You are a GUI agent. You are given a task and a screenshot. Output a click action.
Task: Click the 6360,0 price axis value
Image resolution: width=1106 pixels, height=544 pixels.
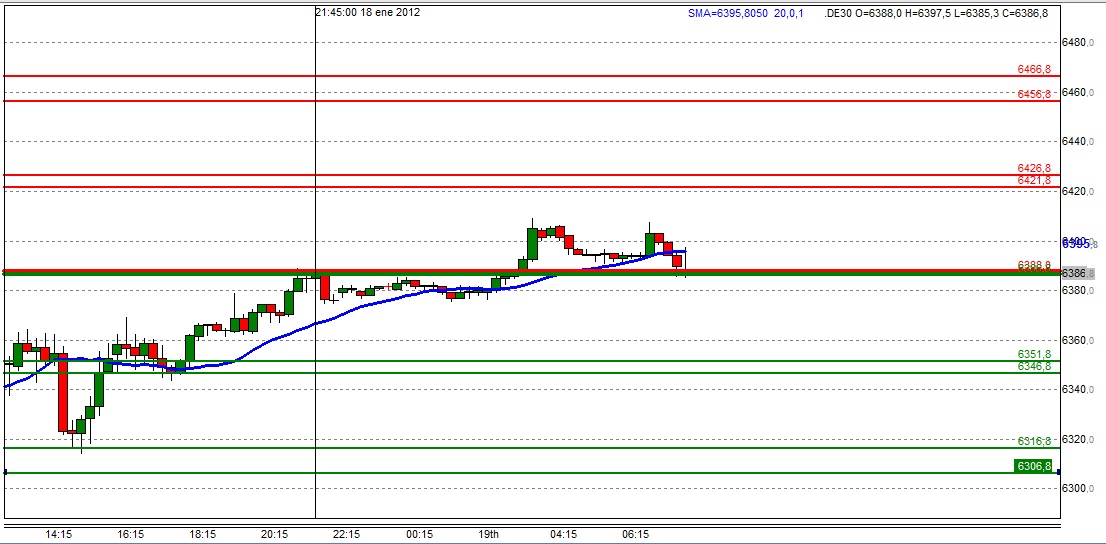[x=1078, y=340]
